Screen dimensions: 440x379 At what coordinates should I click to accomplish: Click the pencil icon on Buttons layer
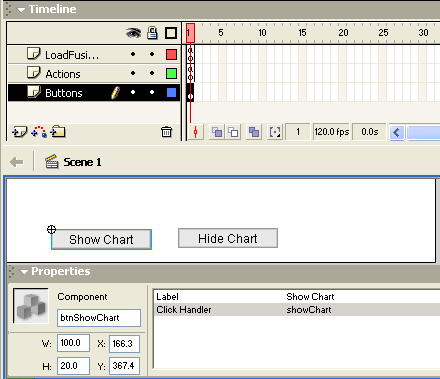(x=115, y=93)
